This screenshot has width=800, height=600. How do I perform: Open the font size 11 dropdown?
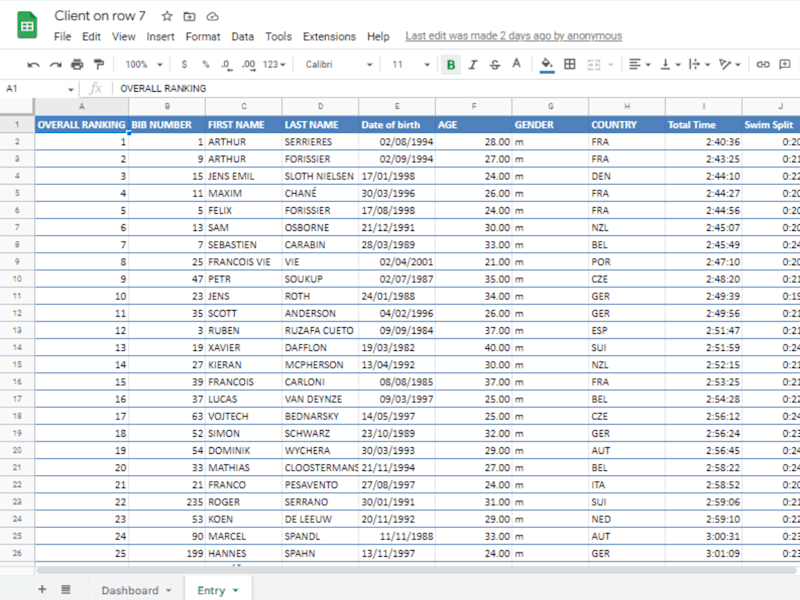(x=411, y=64)
